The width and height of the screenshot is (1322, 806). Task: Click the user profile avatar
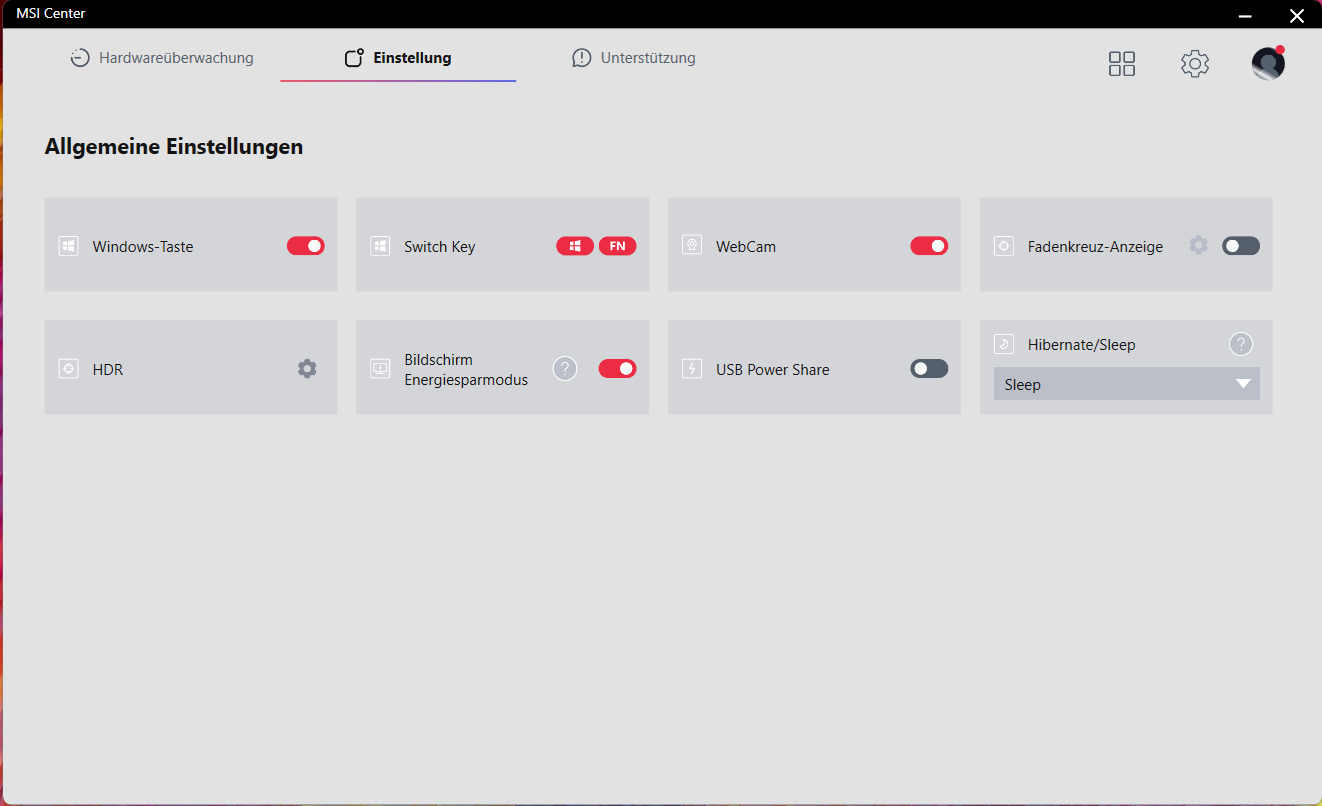tap(1268, 64)
